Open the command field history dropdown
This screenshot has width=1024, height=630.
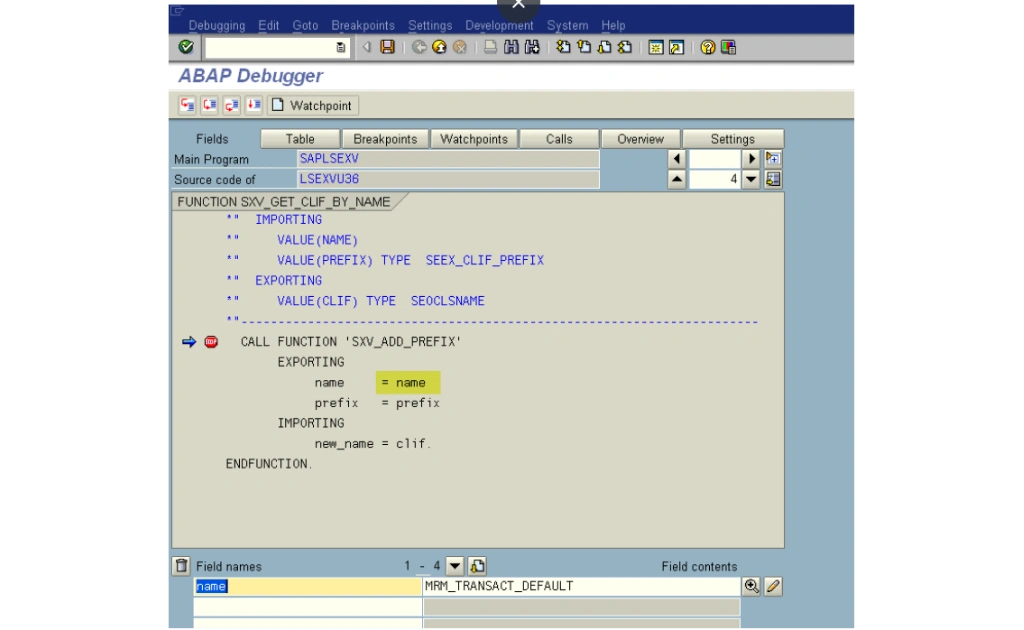(340, 47)
